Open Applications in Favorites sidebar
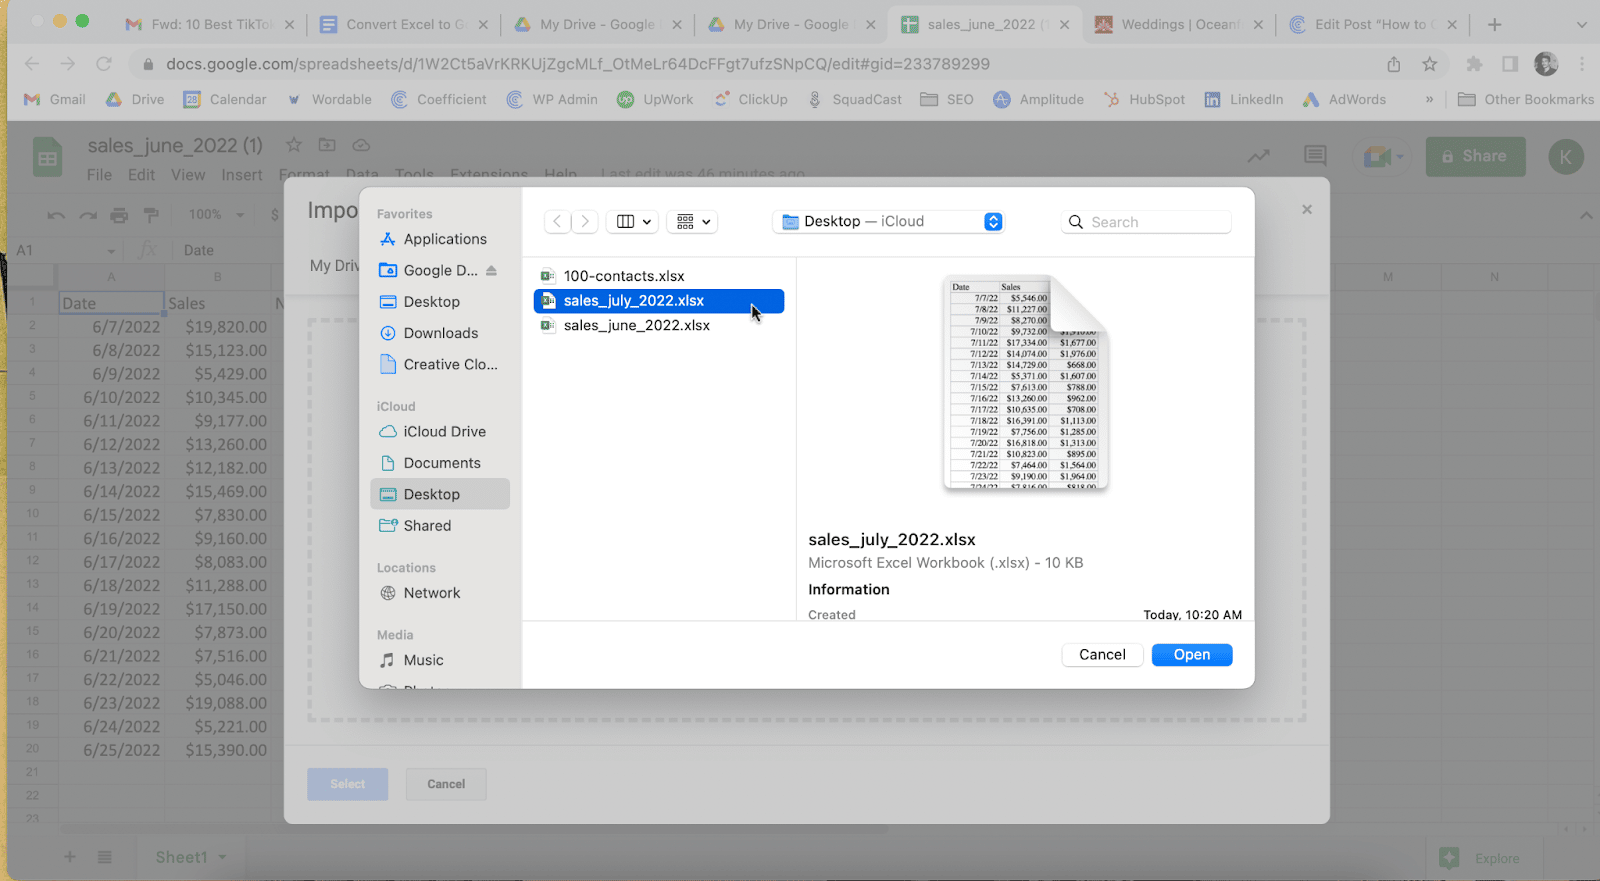1600x881 pixels. (444, 239)
